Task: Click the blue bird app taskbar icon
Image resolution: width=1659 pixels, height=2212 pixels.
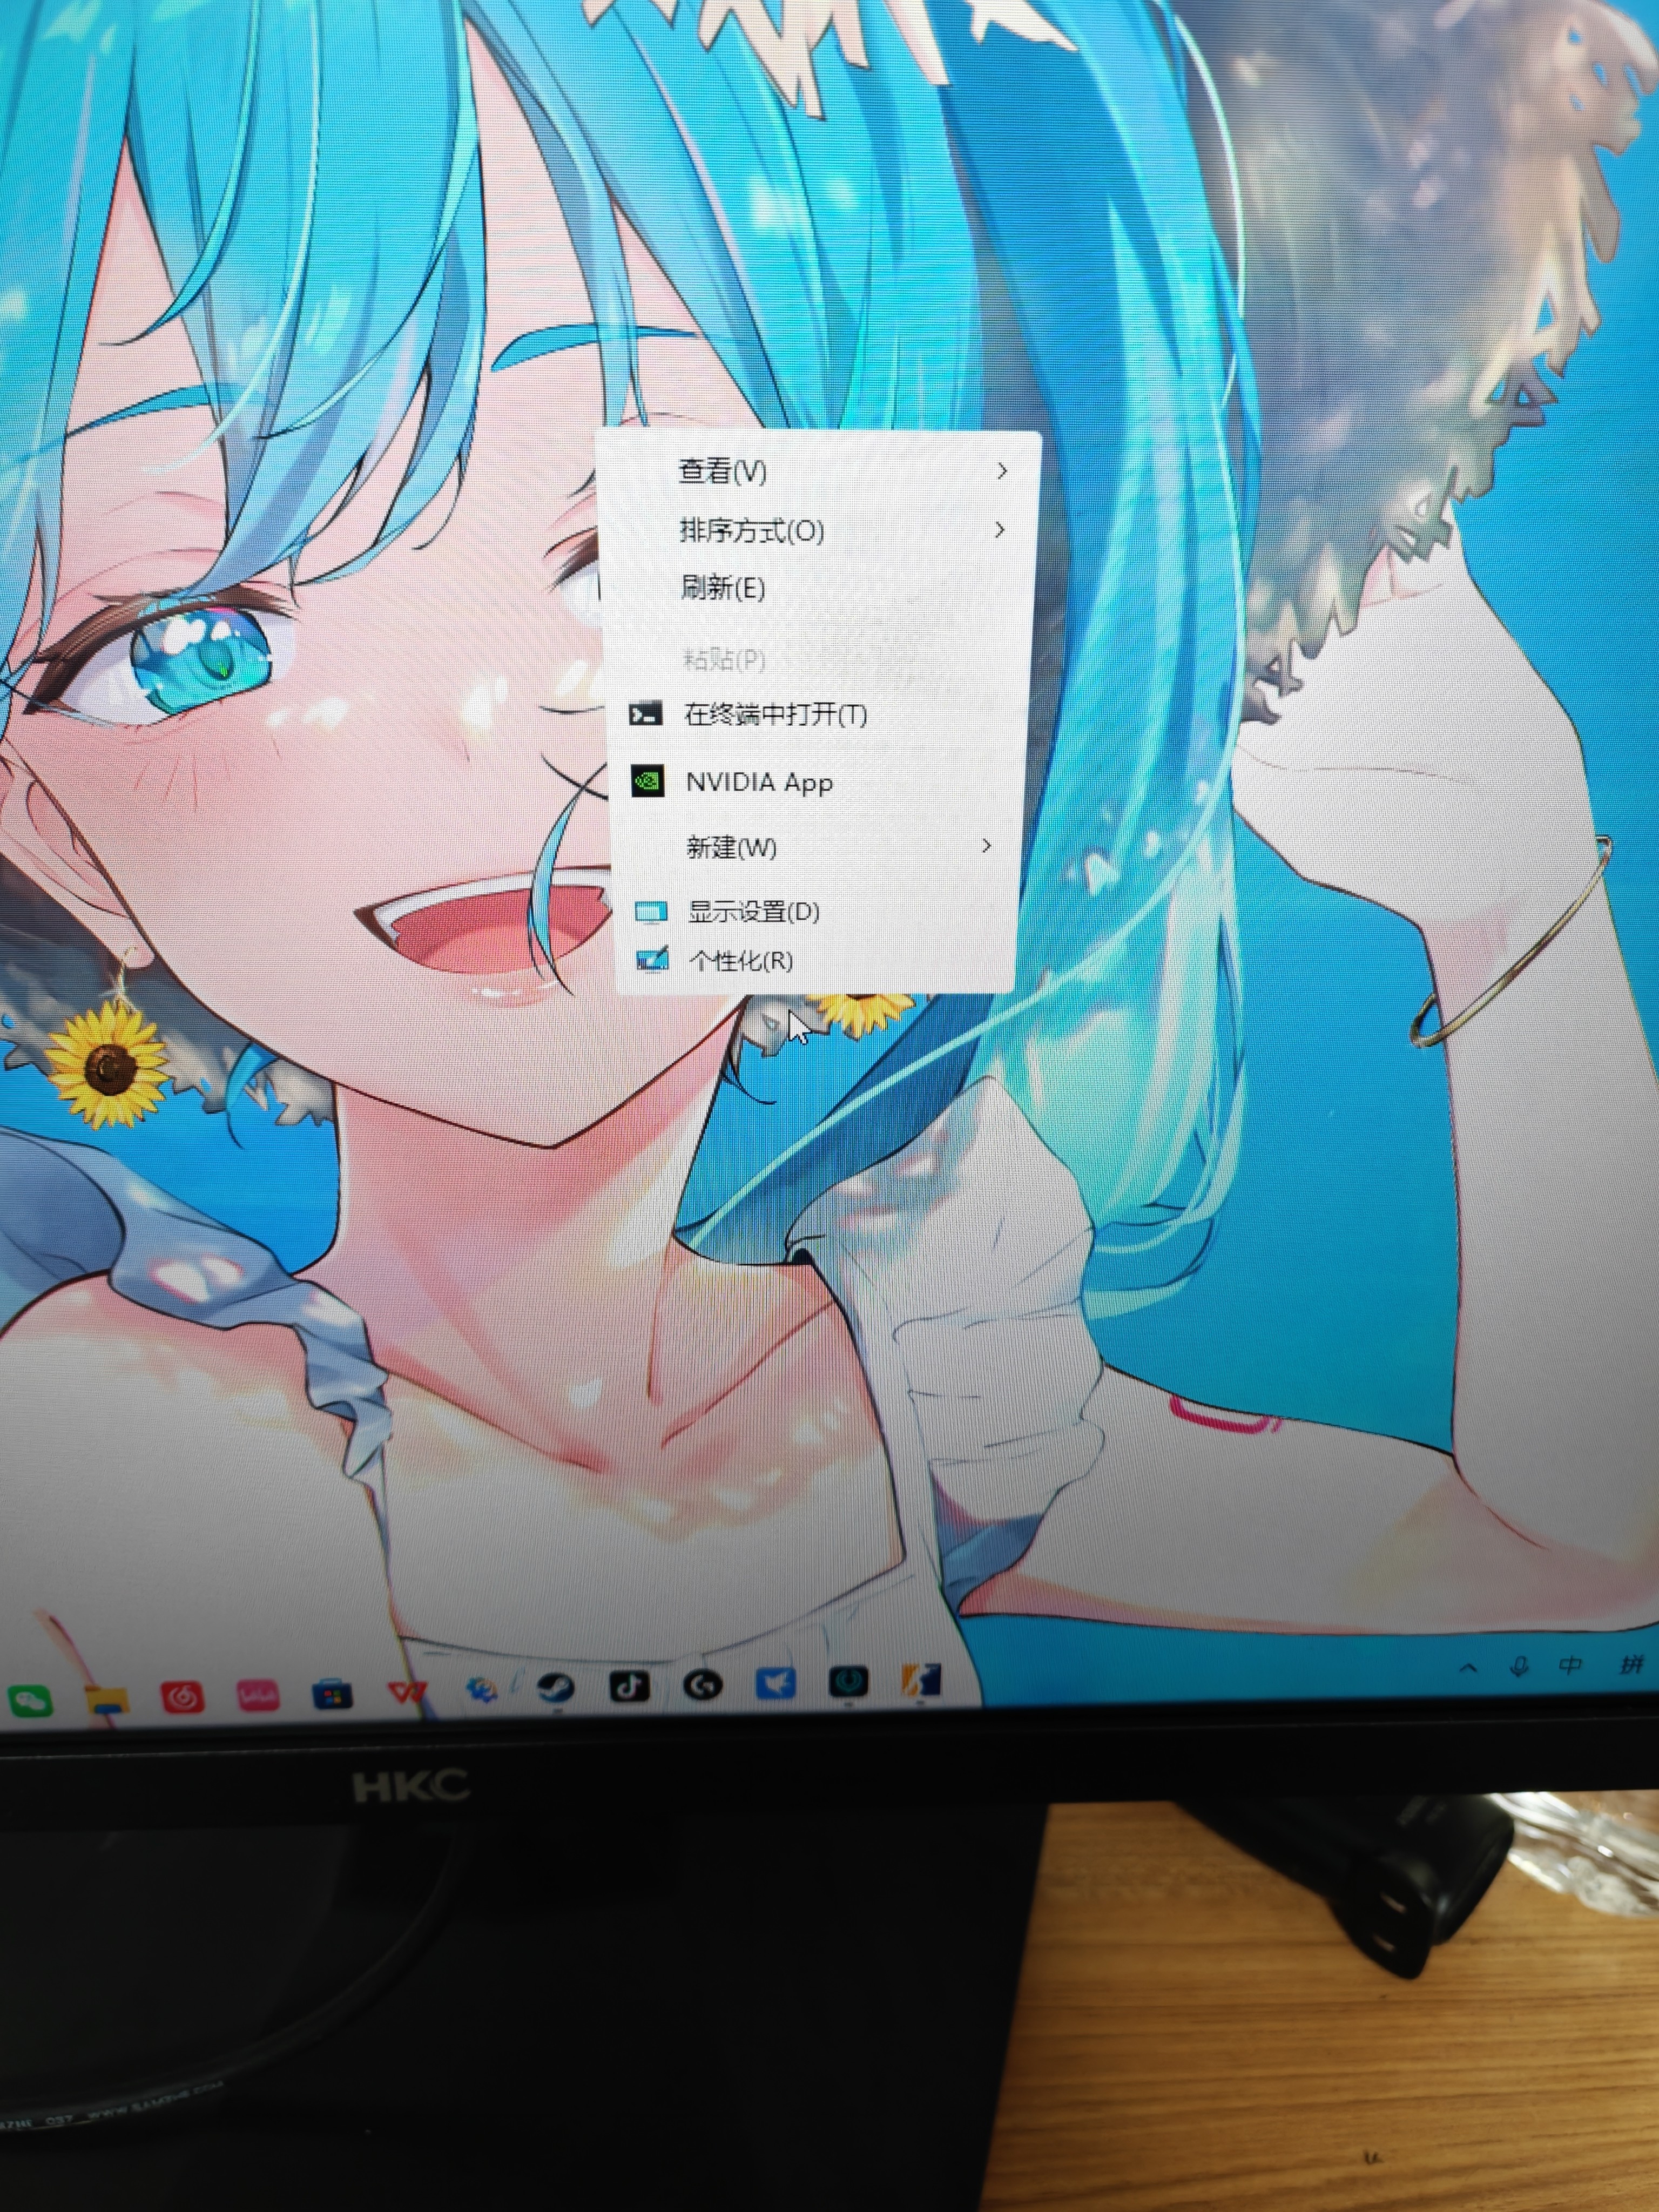Action: 776,1684
